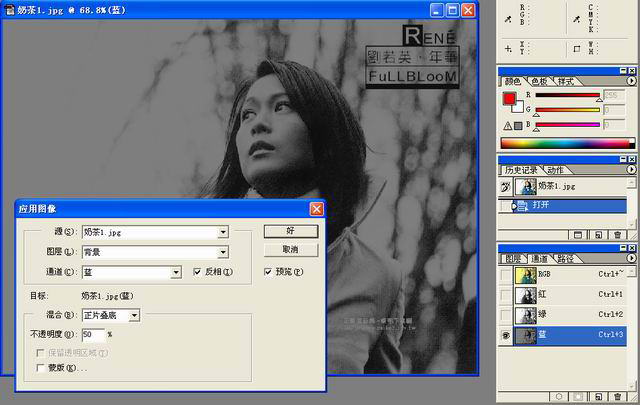Click the trash icon in History panel
640x405 pixels.
pyautogui.click(x=616, y=234)
